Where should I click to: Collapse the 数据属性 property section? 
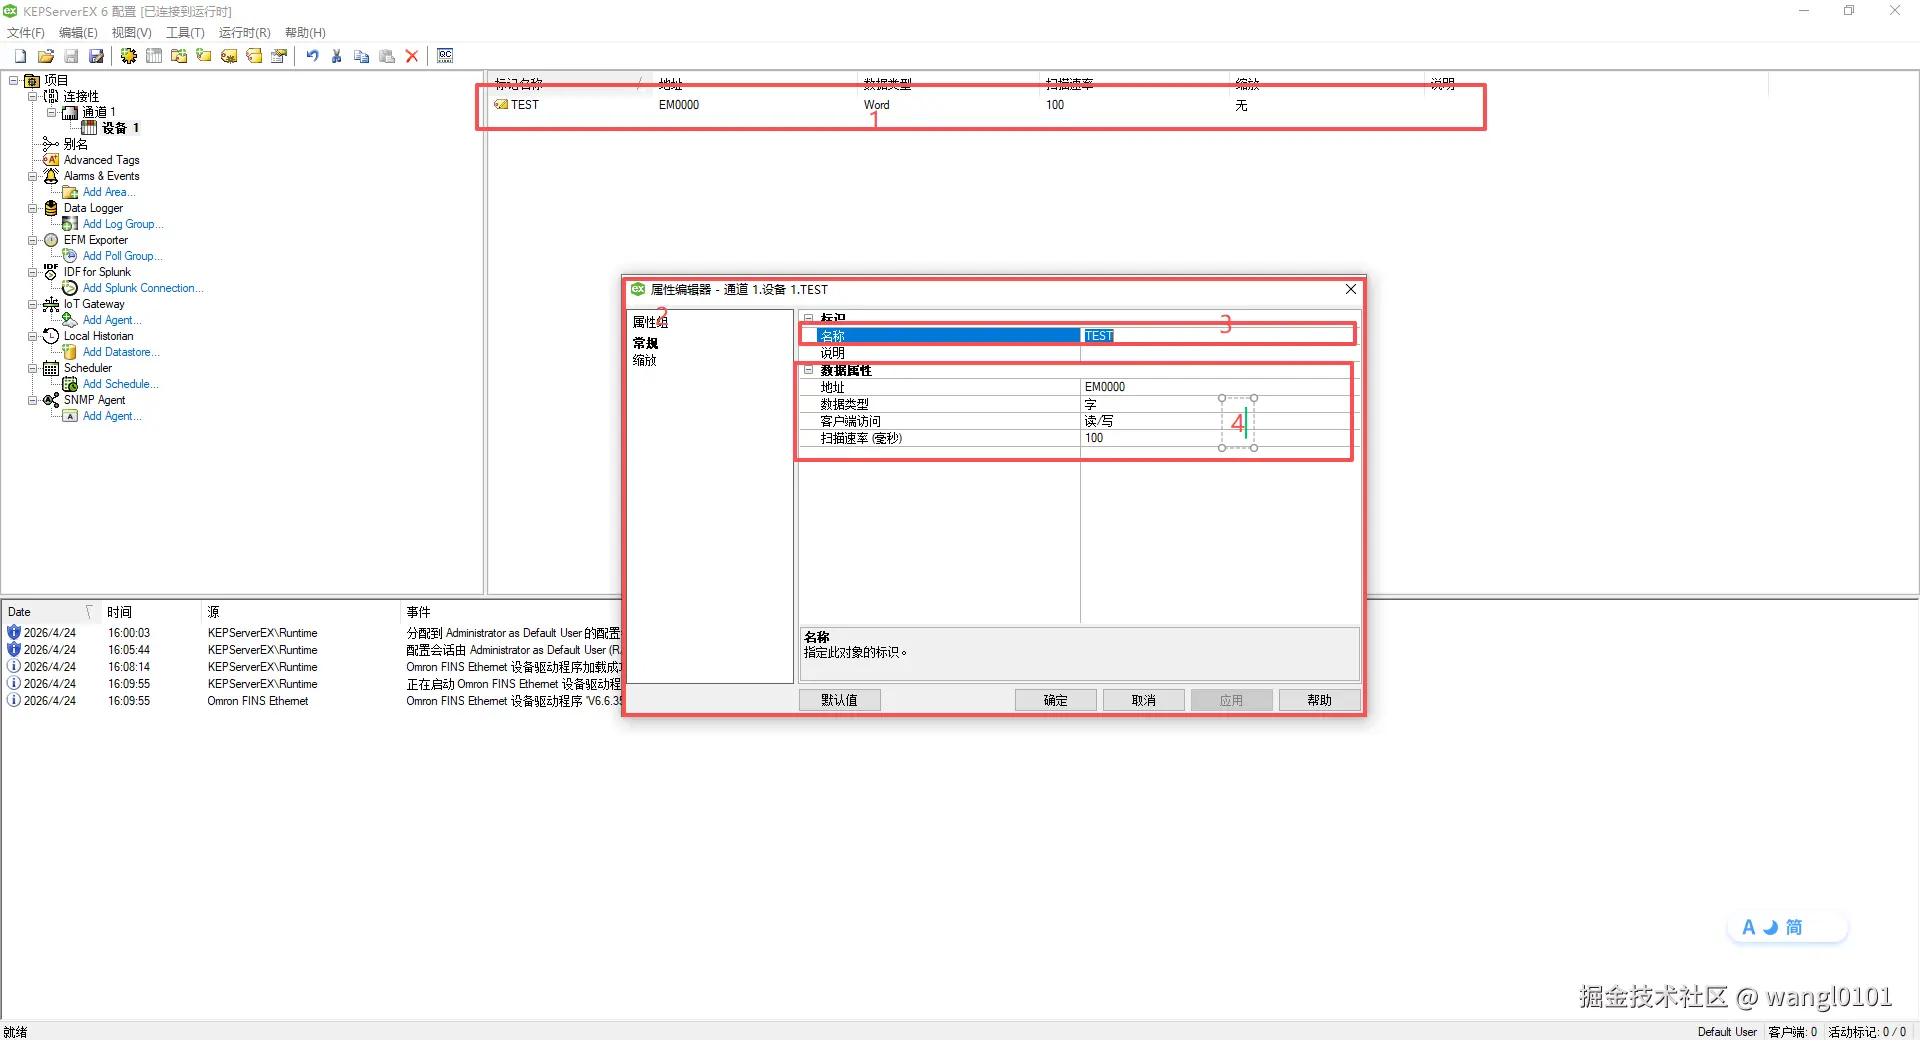click(x=809, y=370)
